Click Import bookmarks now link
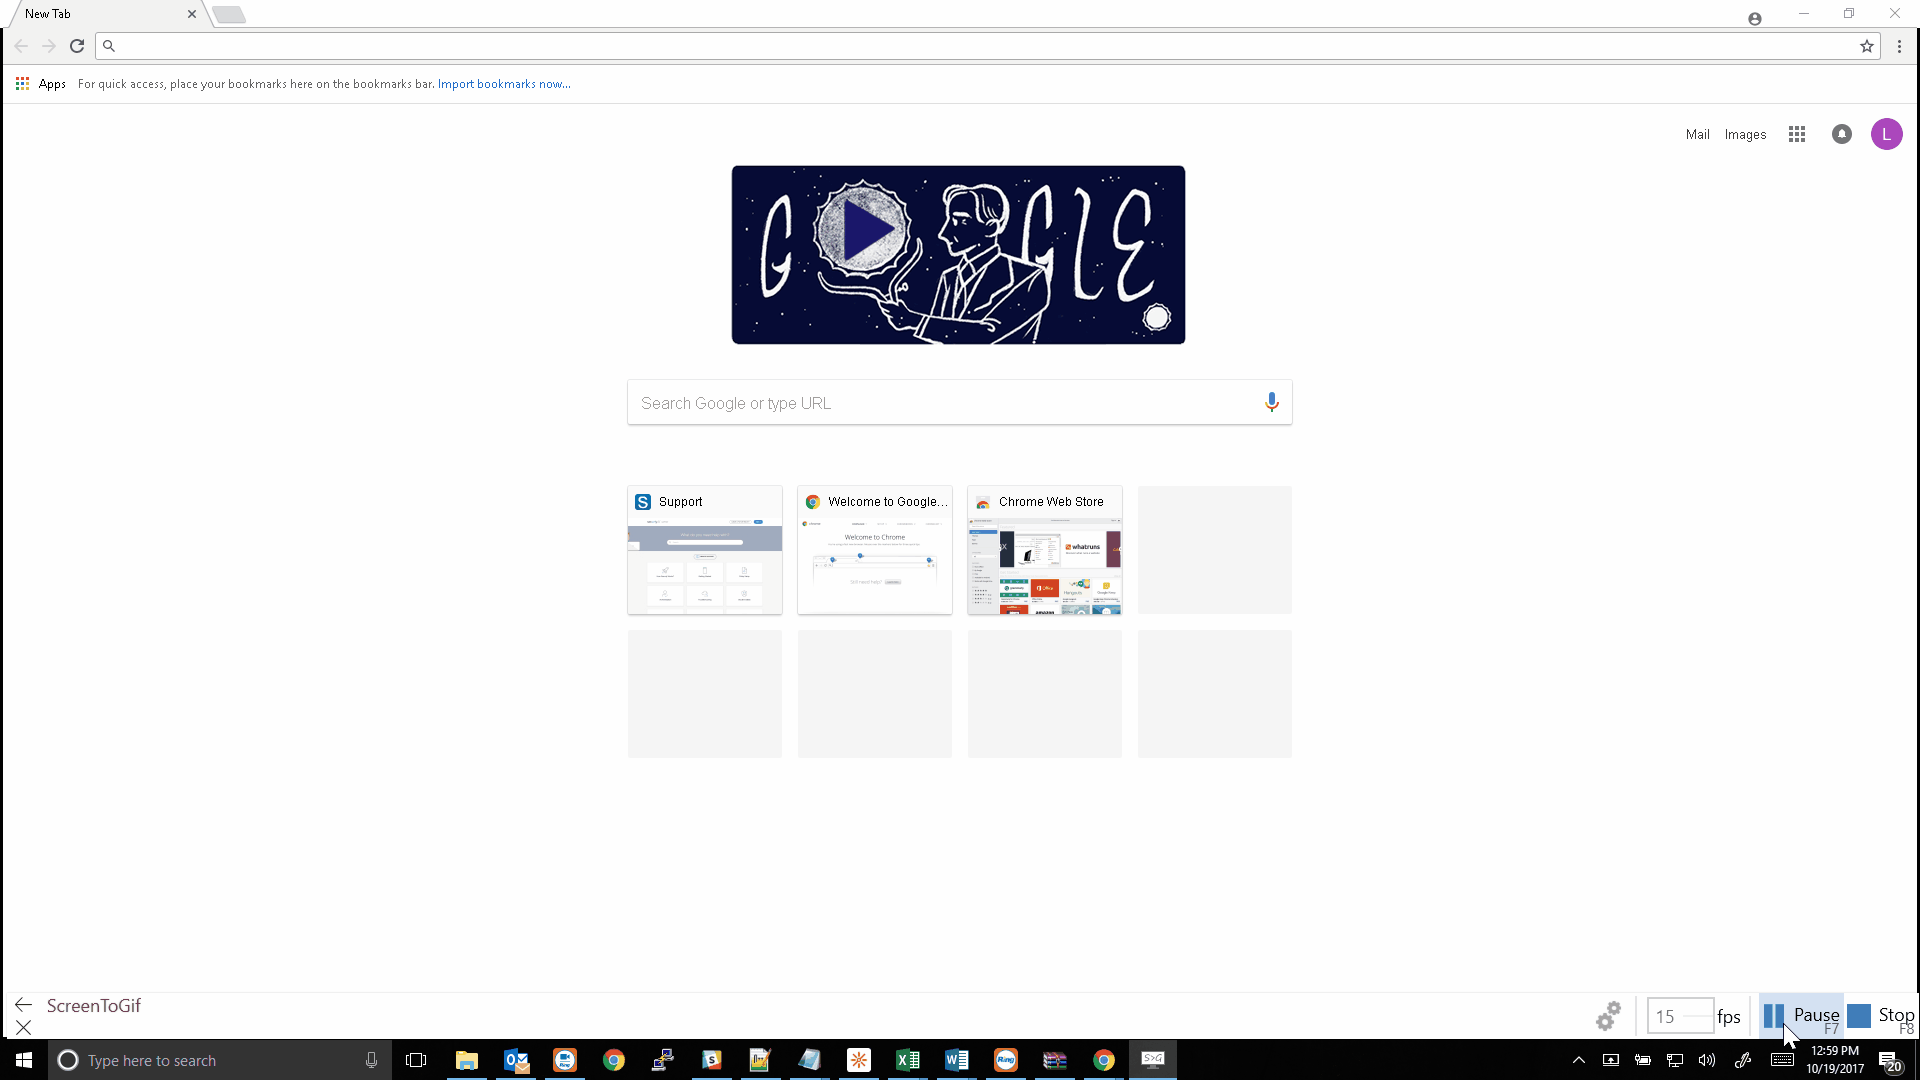This screenshot has width=1920, height=1080. point(504,84)
